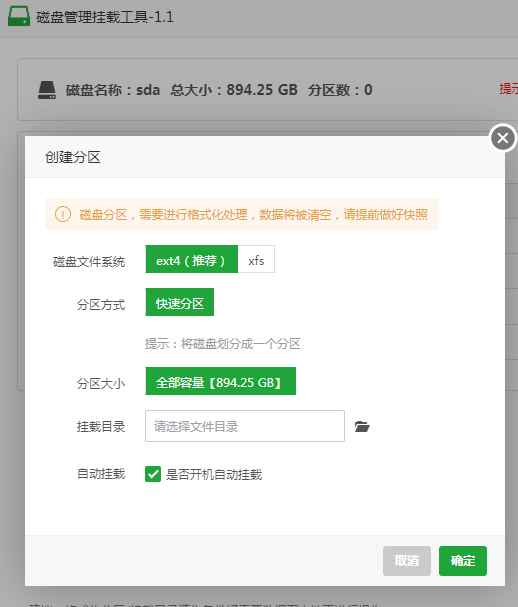Screen dimensions: 518x607
Task: Click the 磁盘名称：sda text
Action: (x=113, y=90)
